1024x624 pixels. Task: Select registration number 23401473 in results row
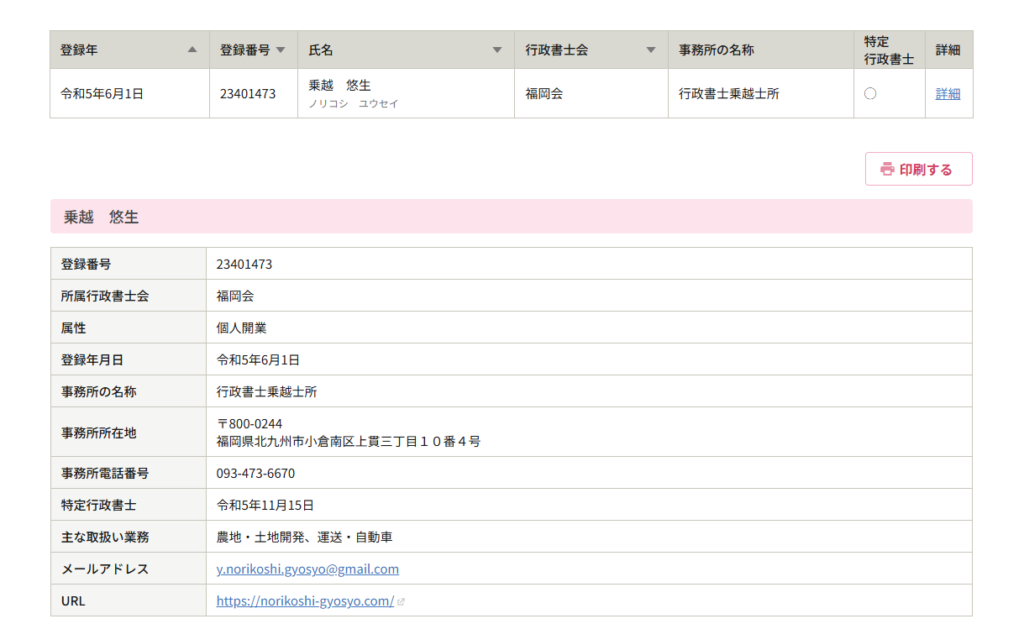click(248, 94)
